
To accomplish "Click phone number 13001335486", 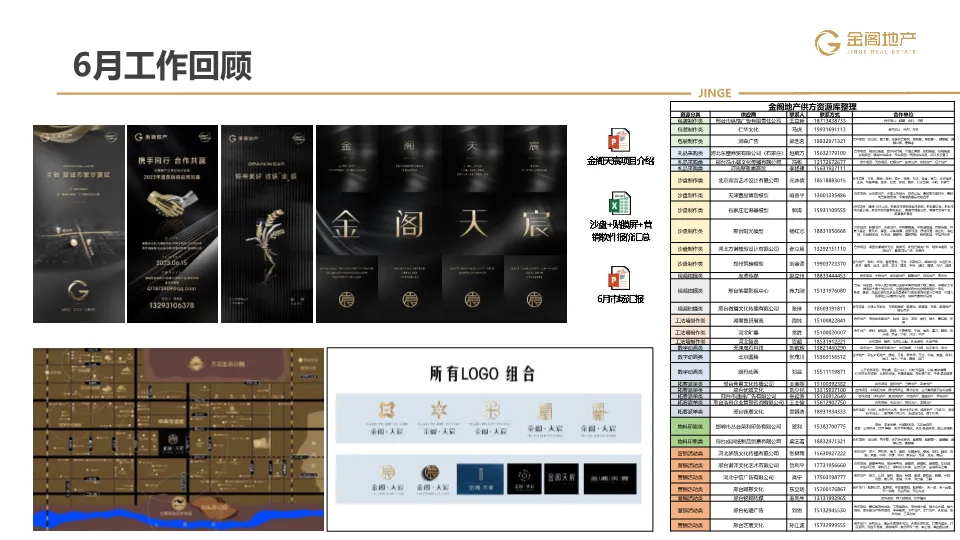I will click(830, 195).
